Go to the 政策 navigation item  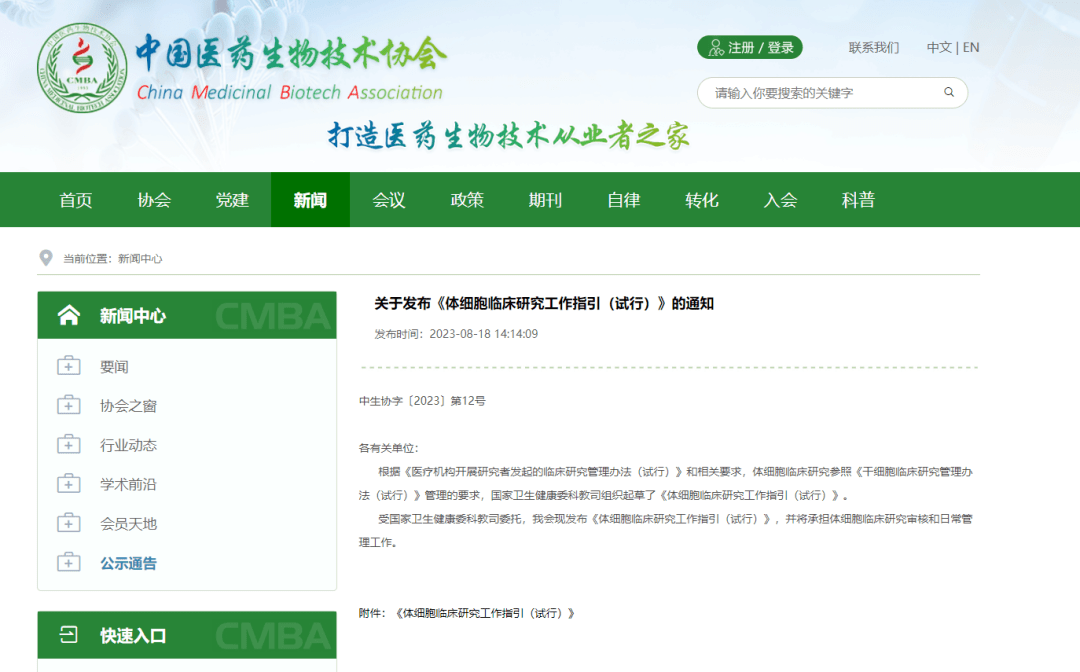coord(467,200)
